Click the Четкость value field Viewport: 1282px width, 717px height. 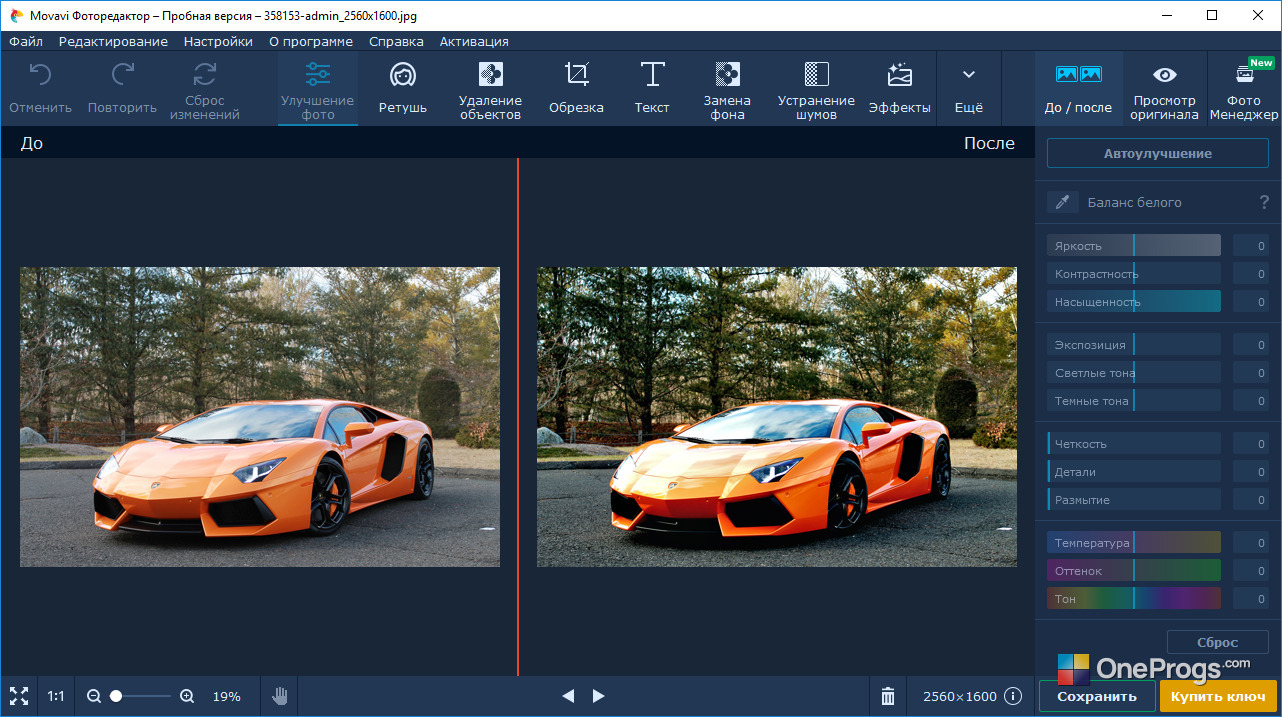pyautogui.click(x=1251, y=443)
